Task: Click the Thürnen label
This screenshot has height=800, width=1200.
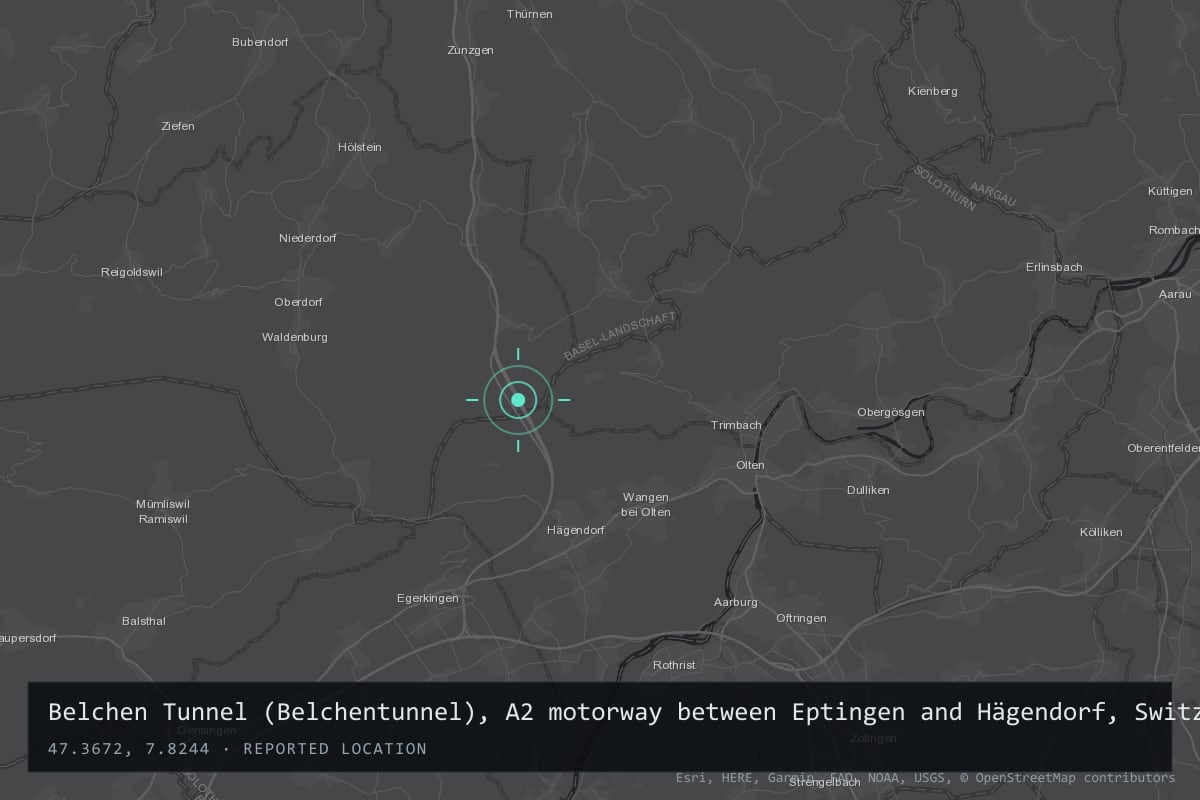Action: click(530, 14)
